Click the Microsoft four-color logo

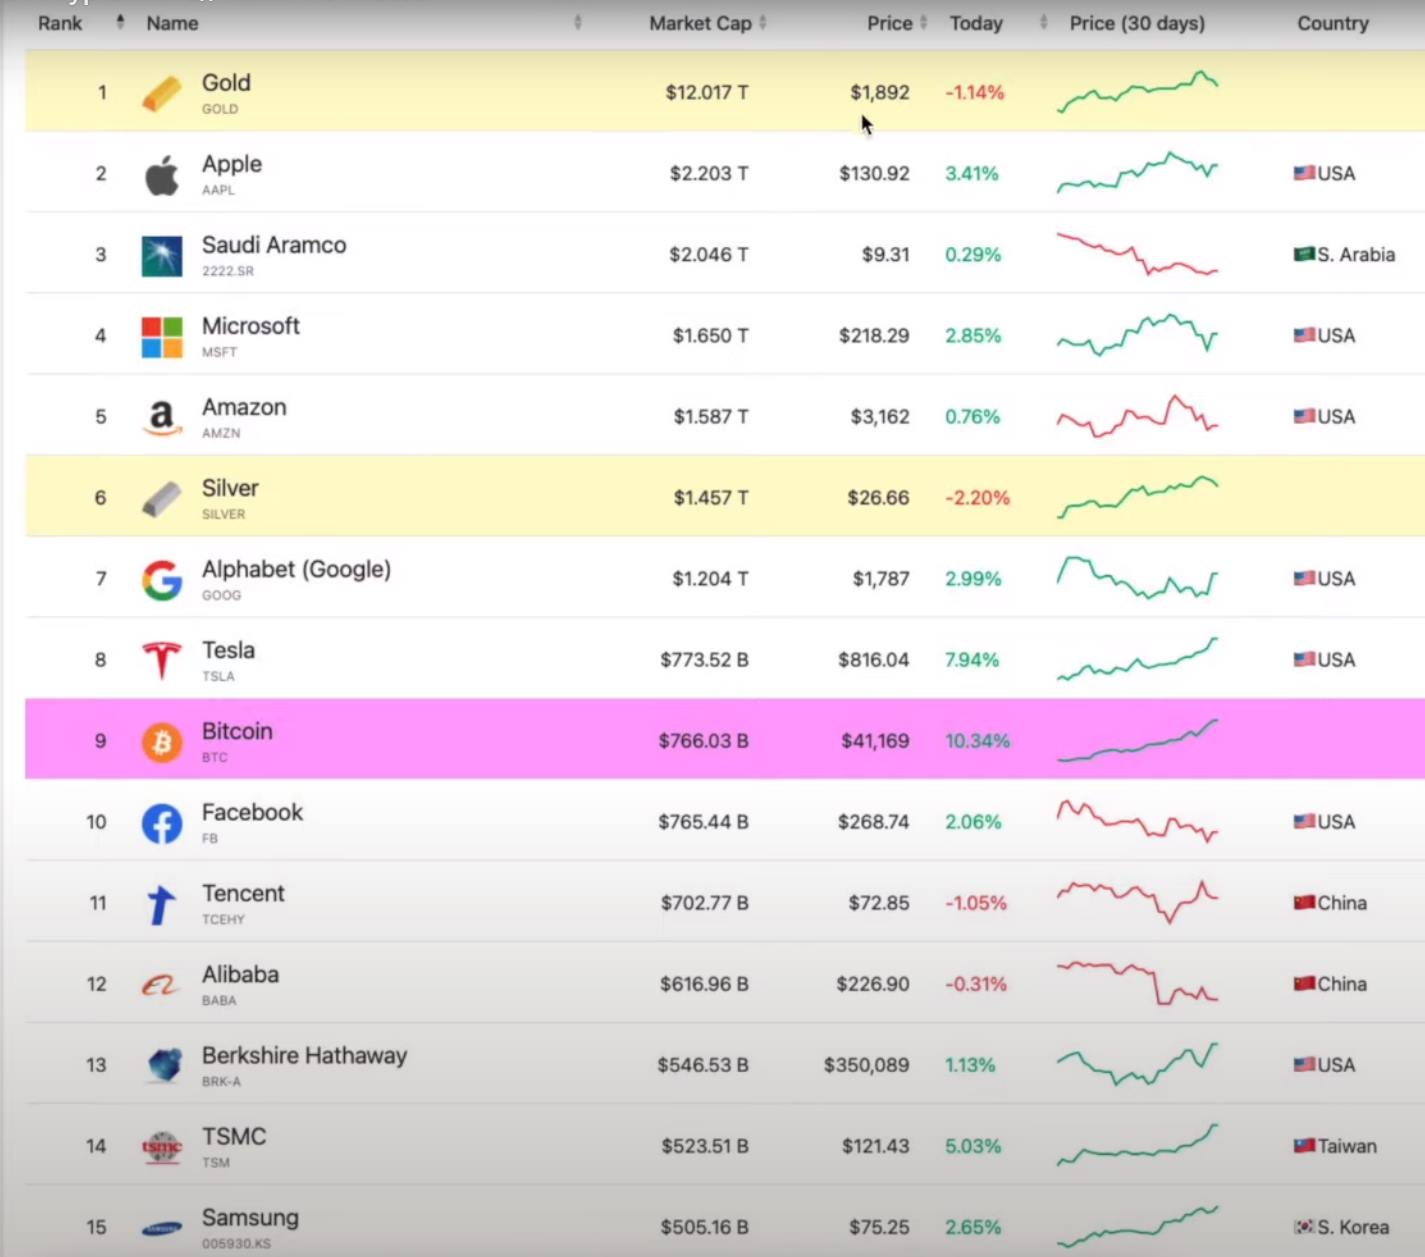(161, 337)
